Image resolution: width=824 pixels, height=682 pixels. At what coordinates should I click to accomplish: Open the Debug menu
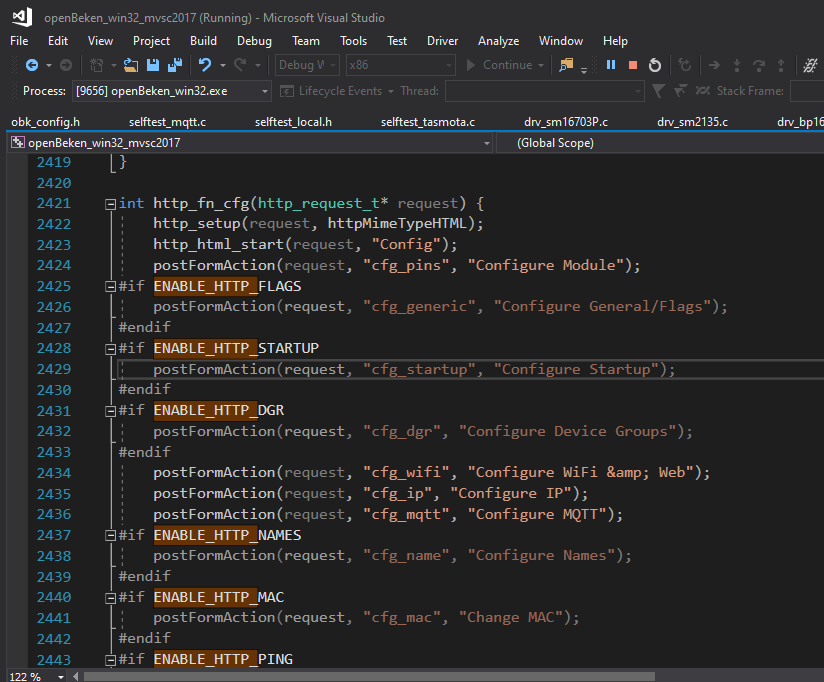click(x=254, y=41)
